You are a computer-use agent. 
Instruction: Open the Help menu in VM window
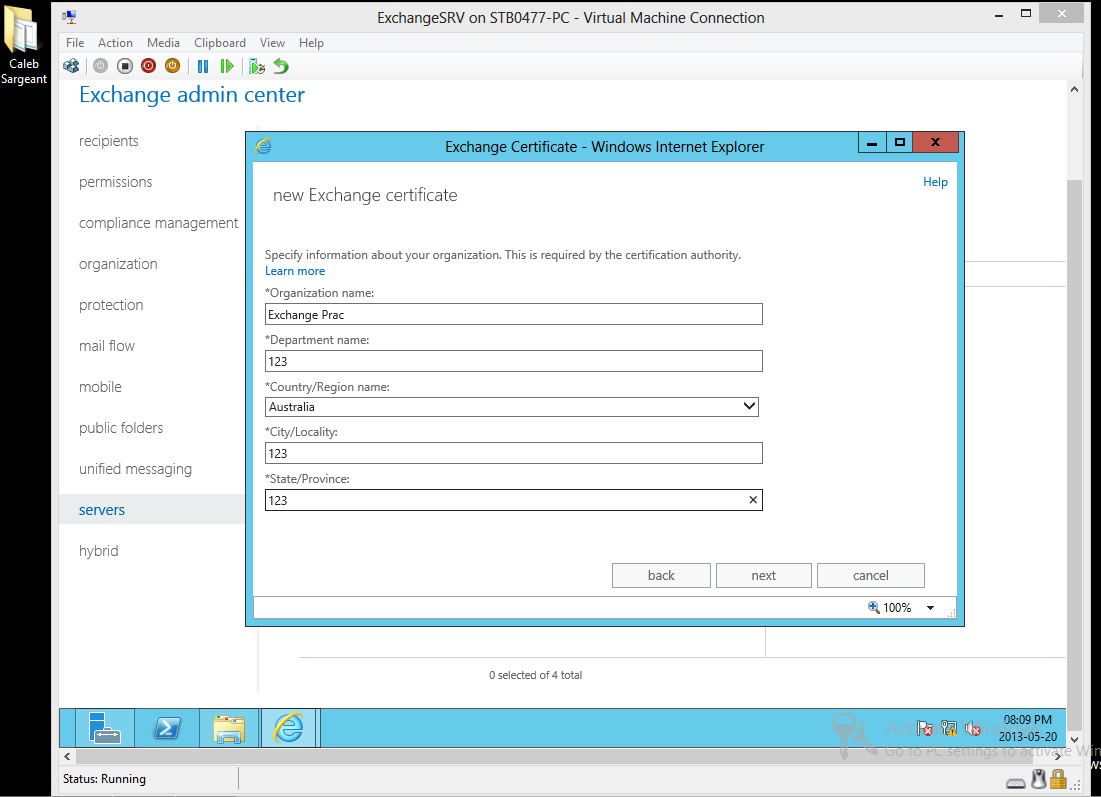pyautogui.click(x=311, y=43)
